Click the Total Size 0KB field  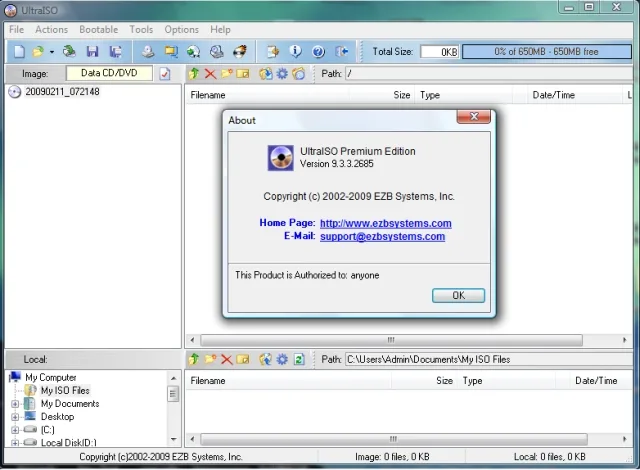point(440,52)
